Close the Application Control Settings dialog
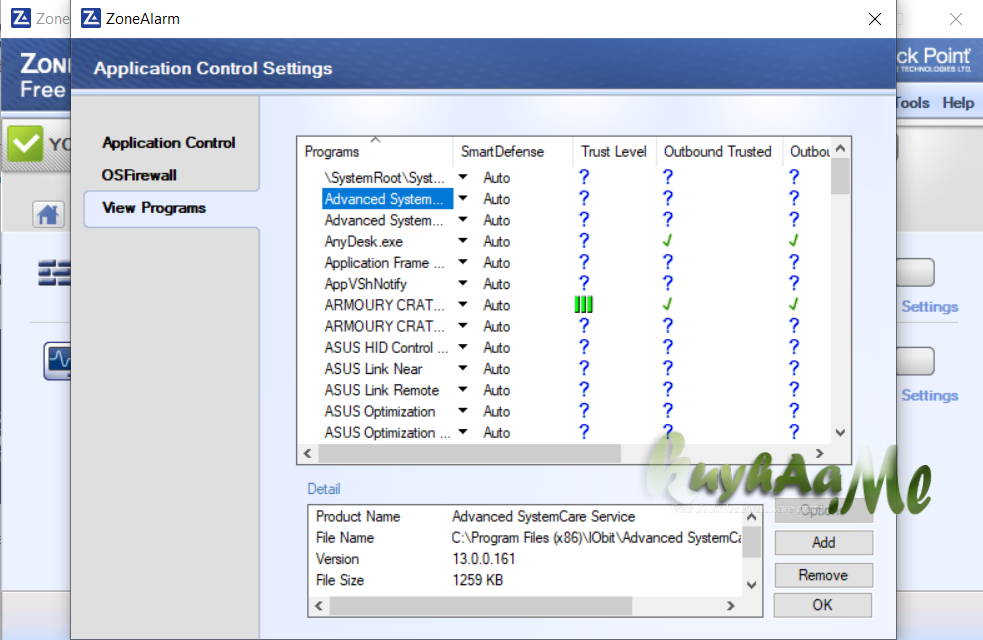This screenshot has width=983, height=640. pyautogui.click(x=875, y=19)
